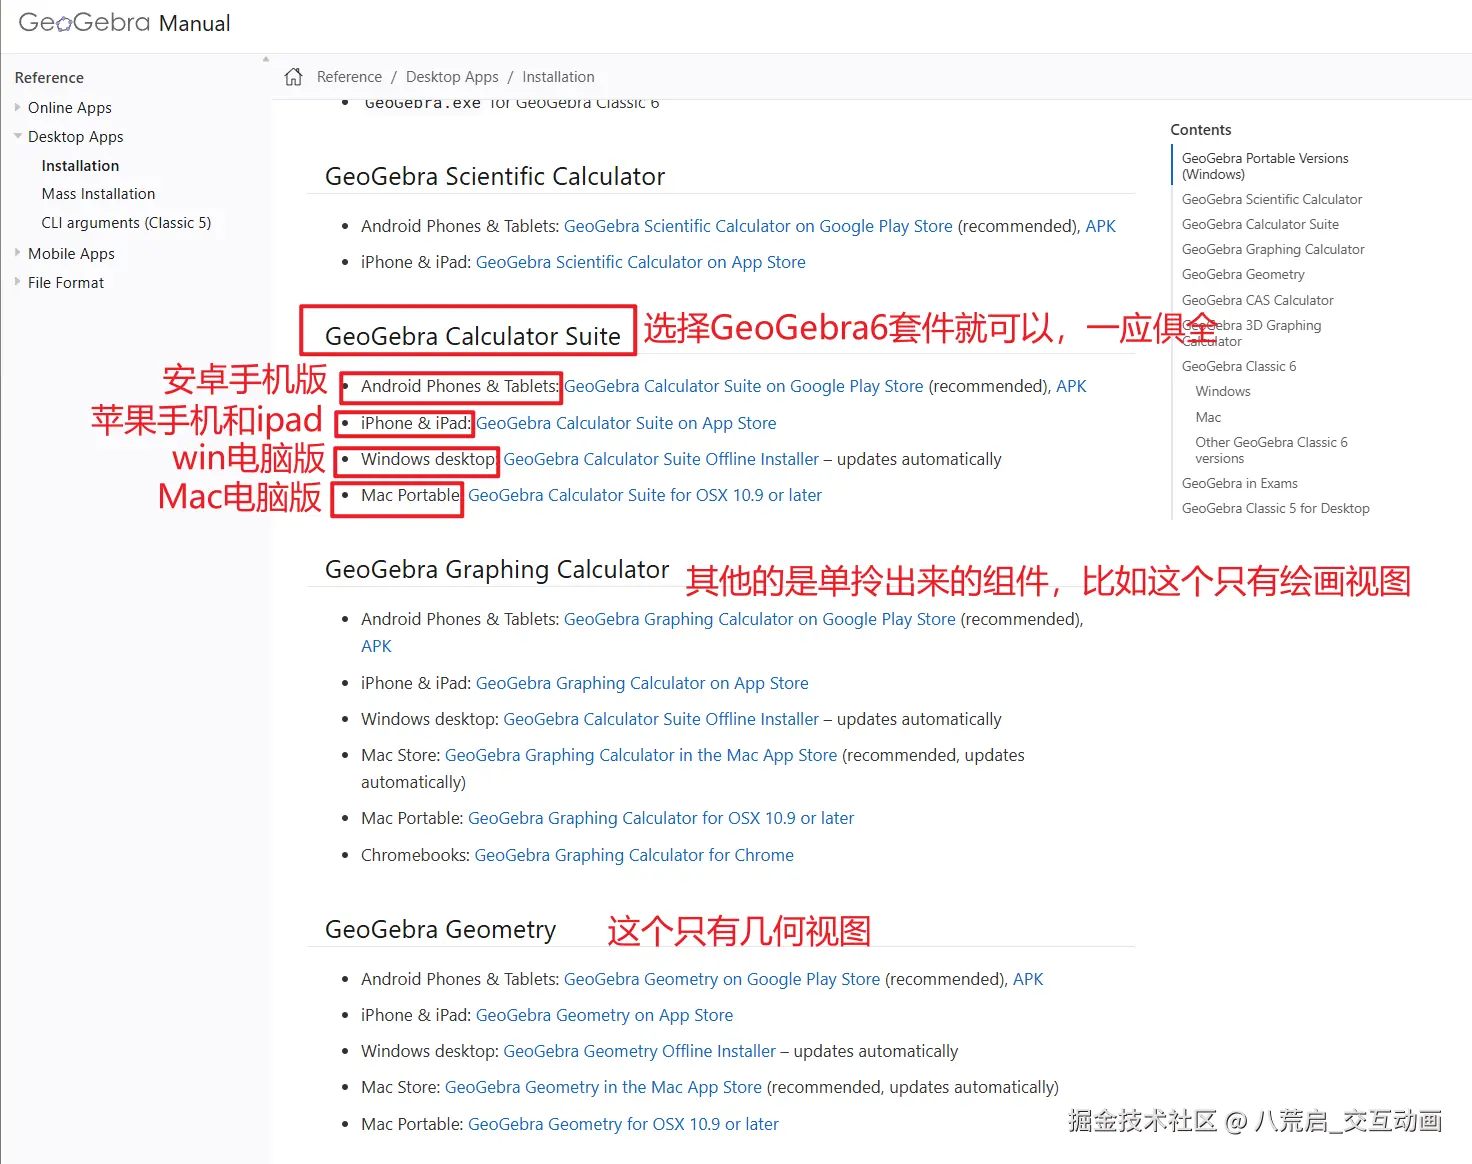The height and width of the screenshot is (1164, 1472).
Task: Download Calculator Suite Offline Installer under Calculator Suite
Action: tap(661, 459)
